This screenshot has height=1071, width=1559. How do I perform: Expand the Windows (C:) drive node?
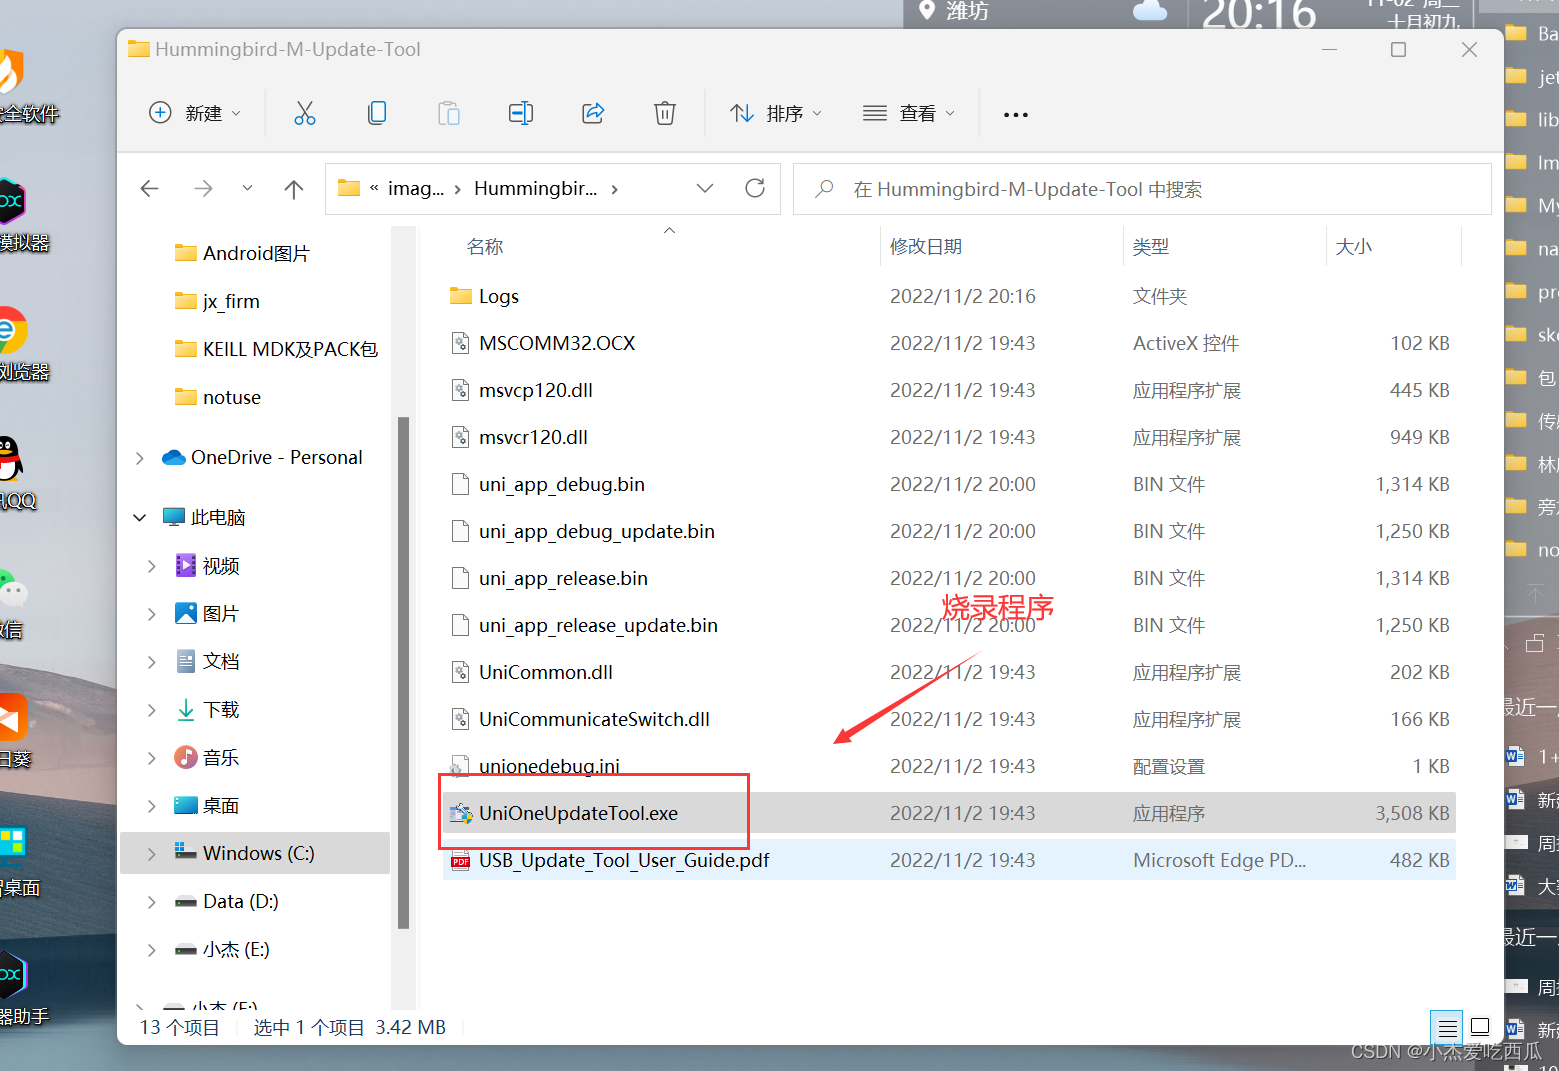[152, 854]
